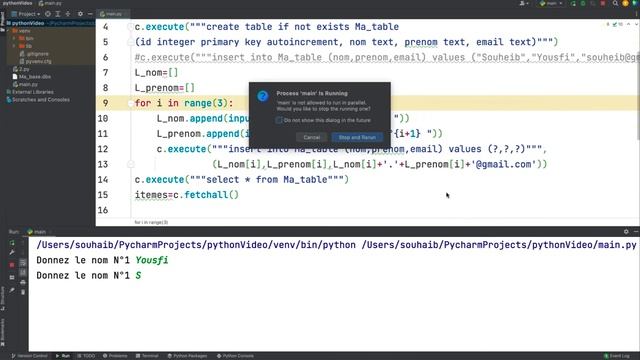Click green rerun icon in Run panel
Viewport: 640px width, 360px height.
pos(12,243)
